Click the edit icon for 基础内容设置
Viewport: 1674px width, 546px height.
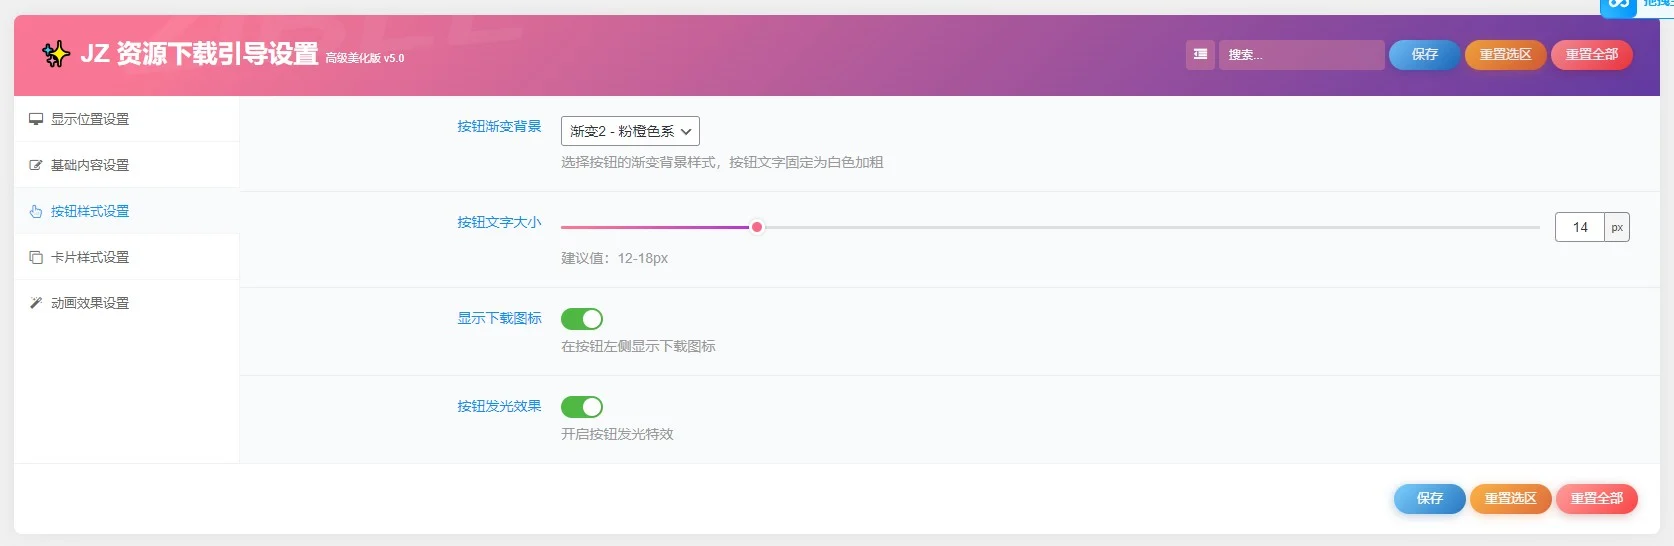tap(36, 165)
